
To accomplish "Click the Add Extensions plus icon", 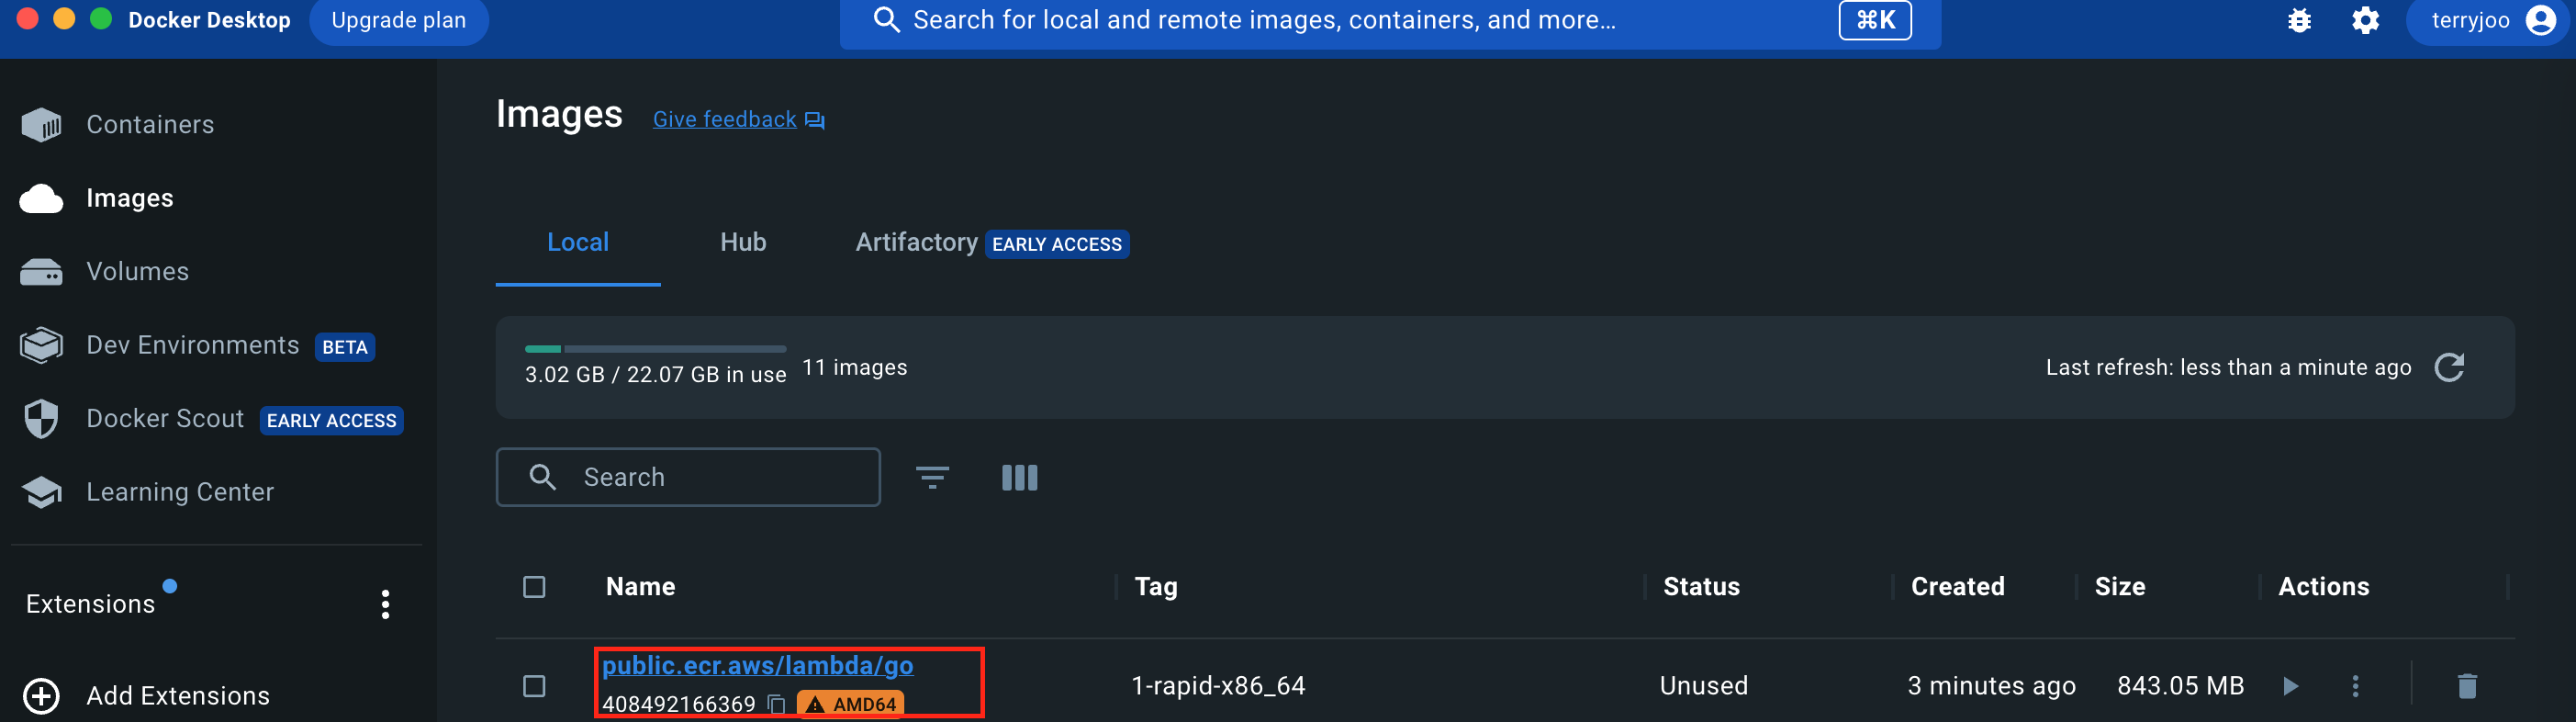I will pyautogui.click(x=41, y=696).
